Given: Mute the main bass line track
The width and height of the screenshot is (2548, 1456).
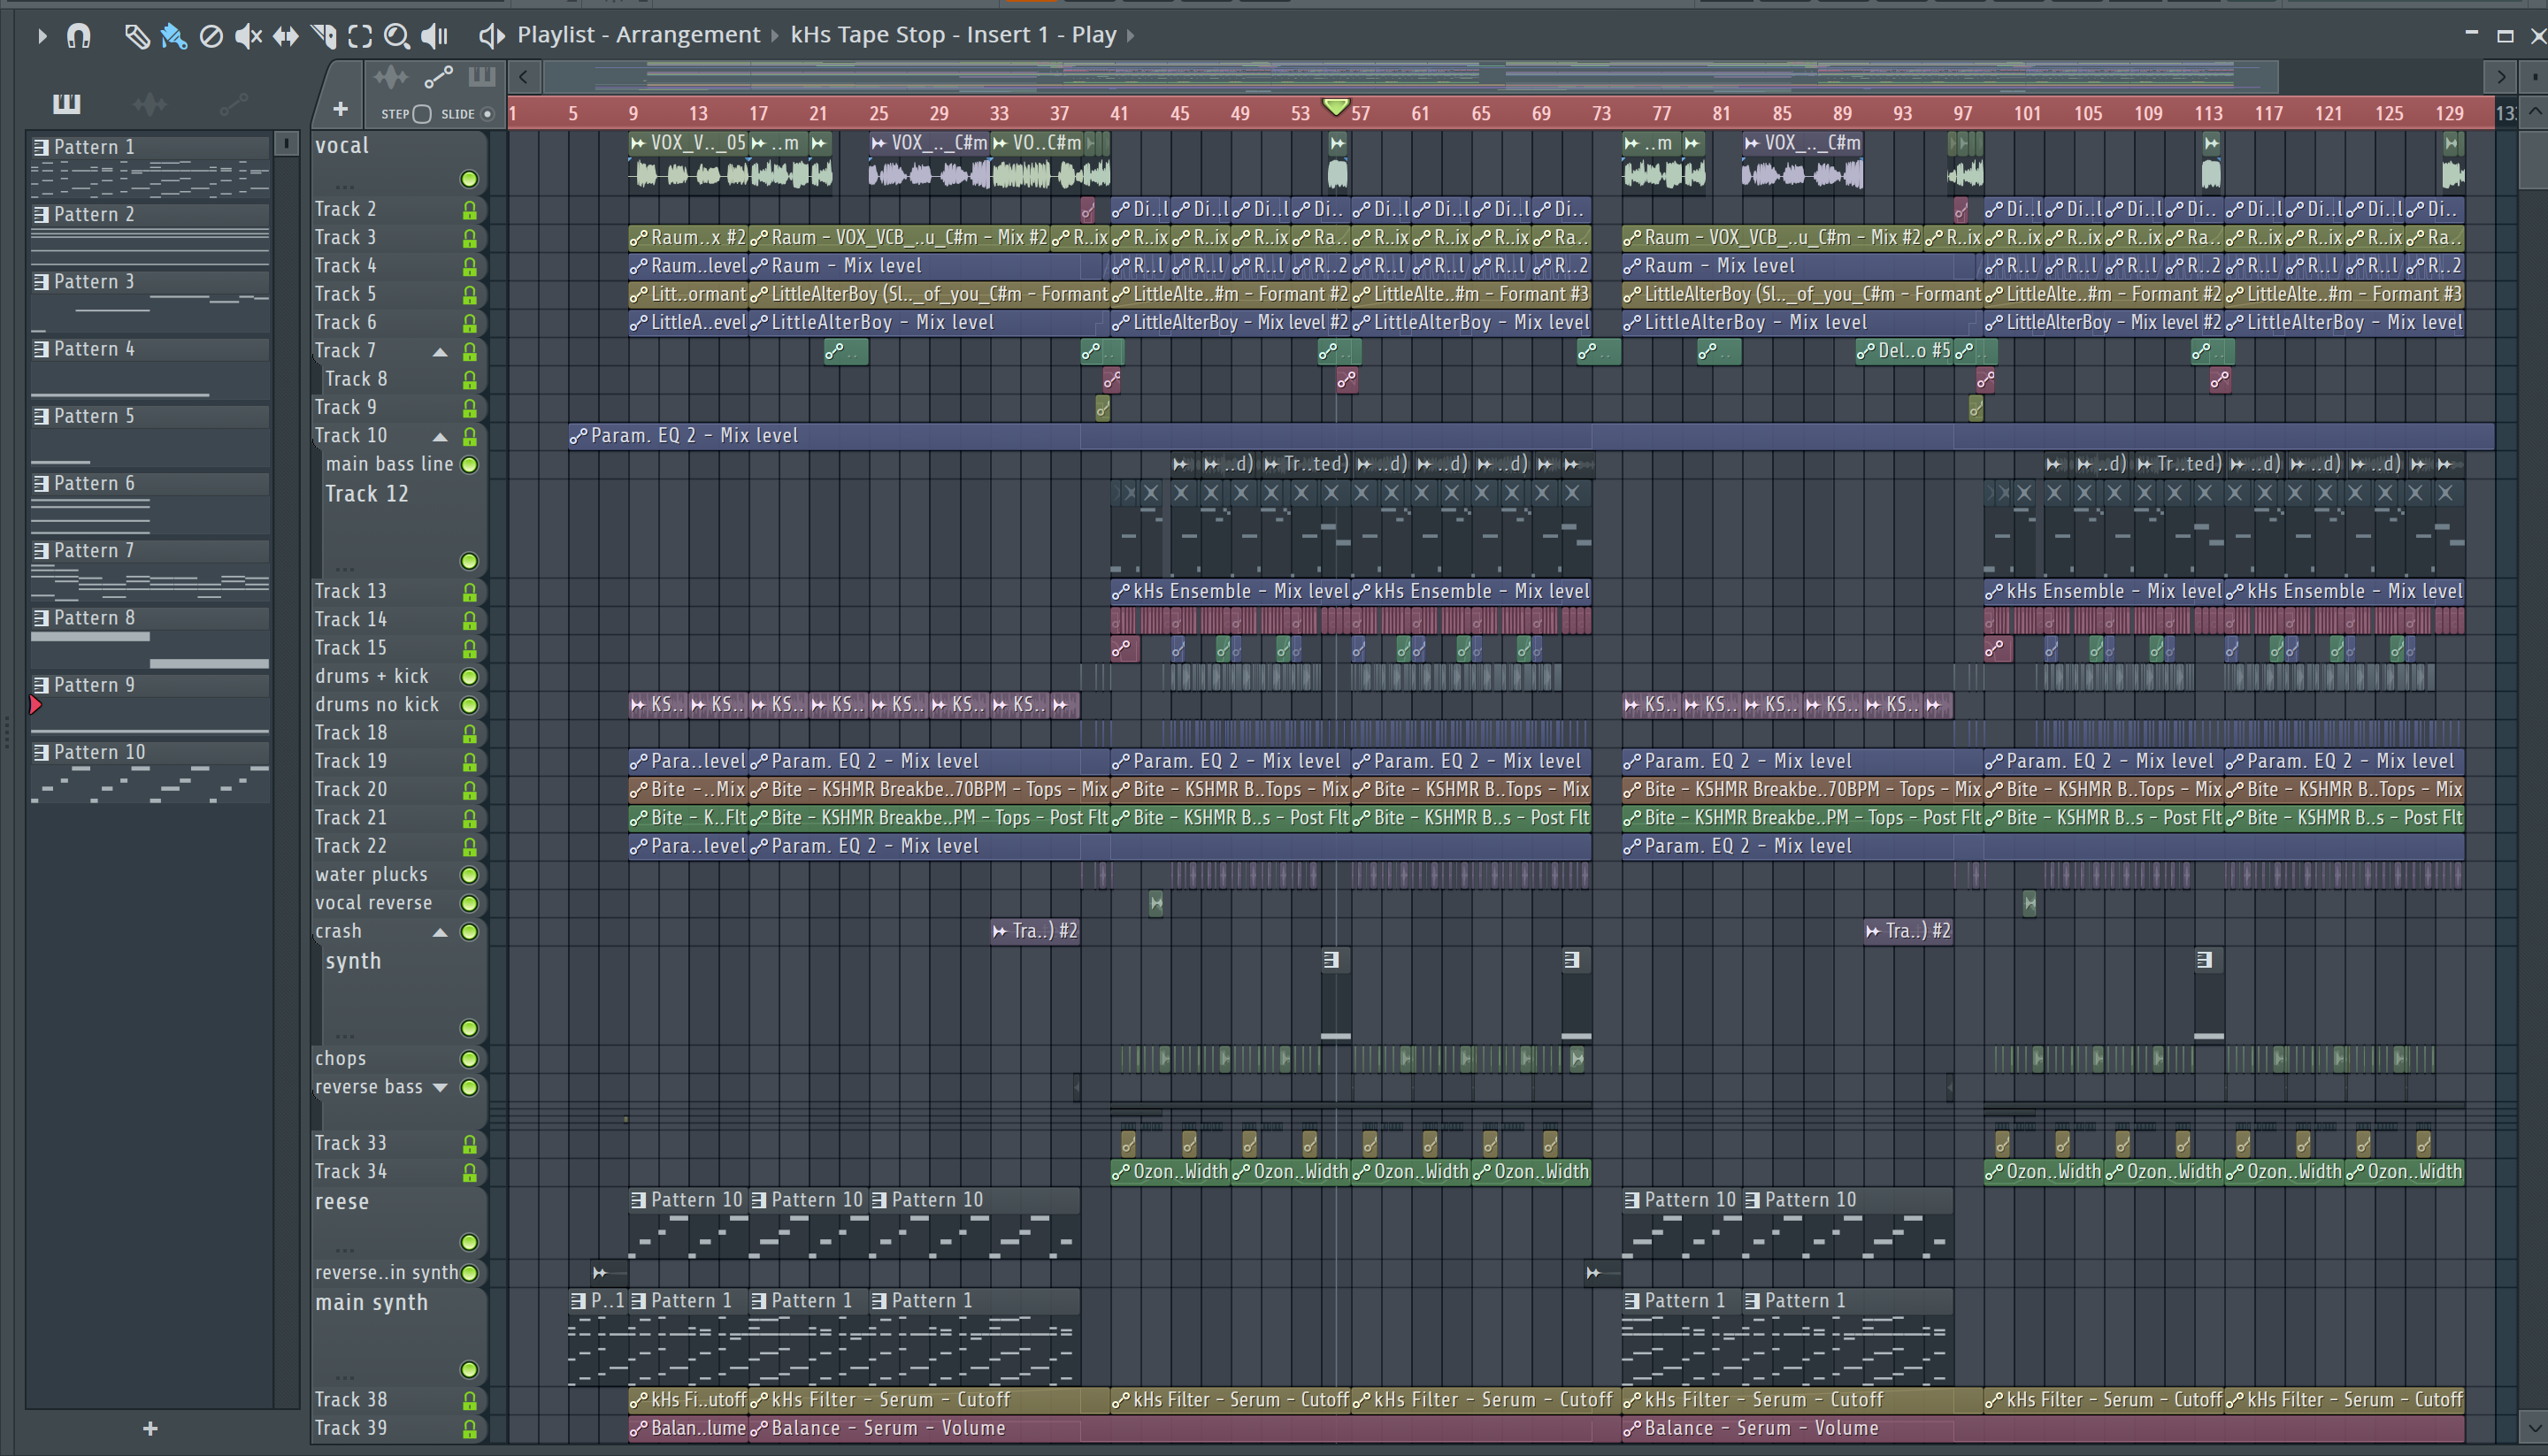Looking at the screenshot, I should 468,464.
